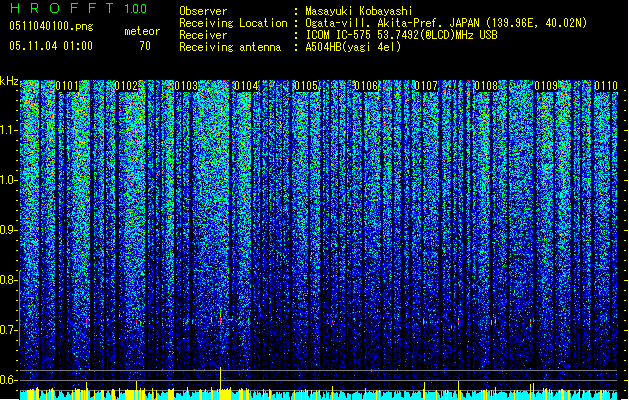This screenshot has height=400, width=629.
Task: Click the kHz axis unit label
Action: click(9, 81)
